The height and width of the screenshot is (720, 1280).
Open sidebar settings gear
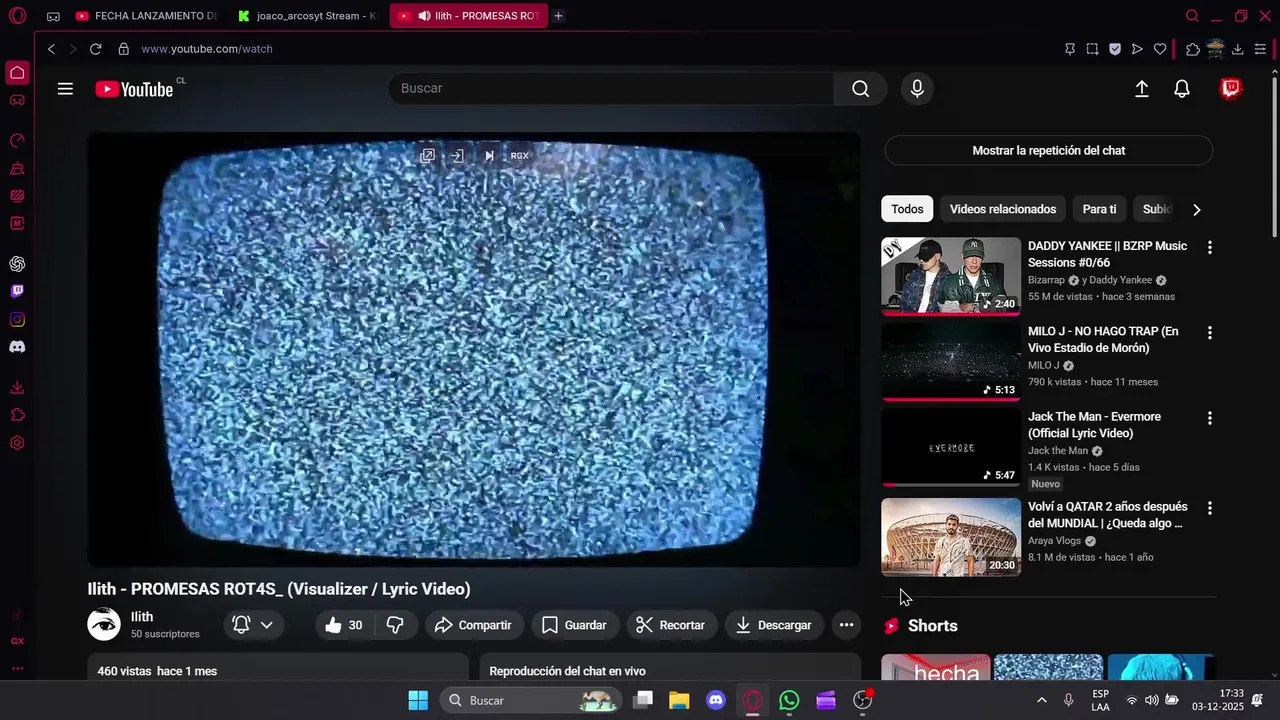point(17,443)
